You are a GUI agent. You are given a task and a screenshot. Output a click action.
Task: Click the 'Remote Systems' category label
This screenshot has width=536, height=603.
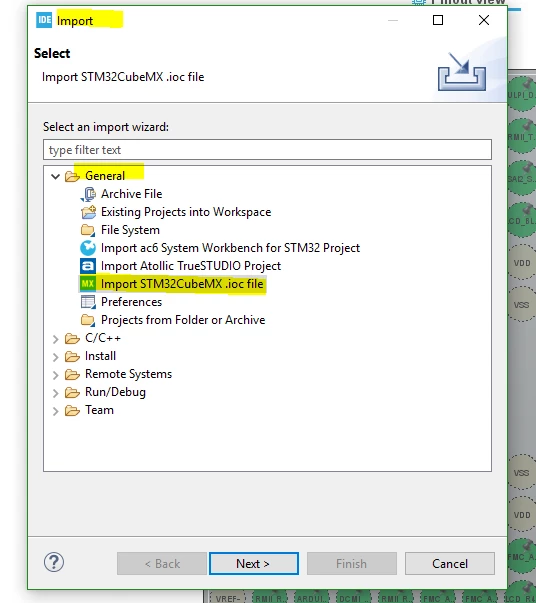128,374
